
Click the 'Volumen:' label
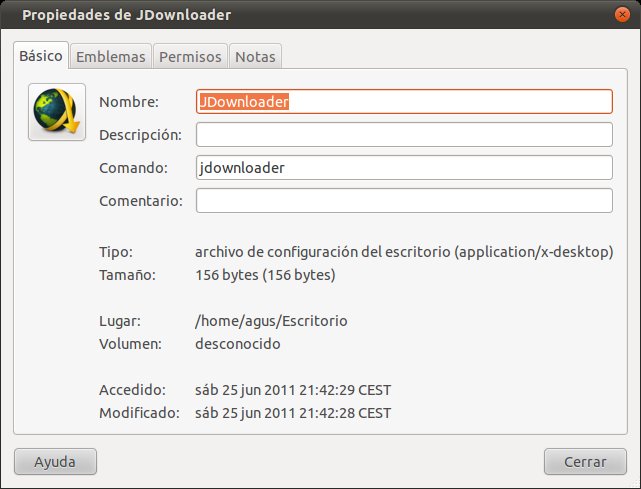(130, 344)
